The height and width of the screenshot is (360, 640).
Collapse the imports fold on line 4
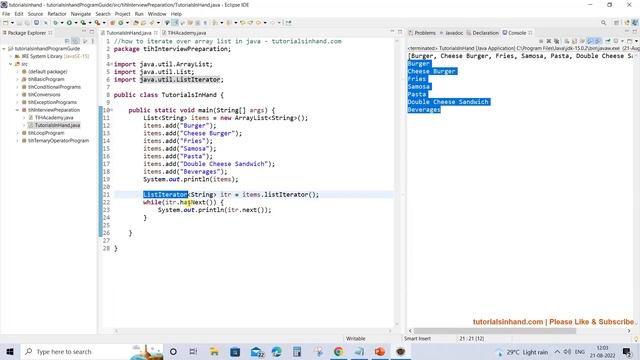pos(111,64)
